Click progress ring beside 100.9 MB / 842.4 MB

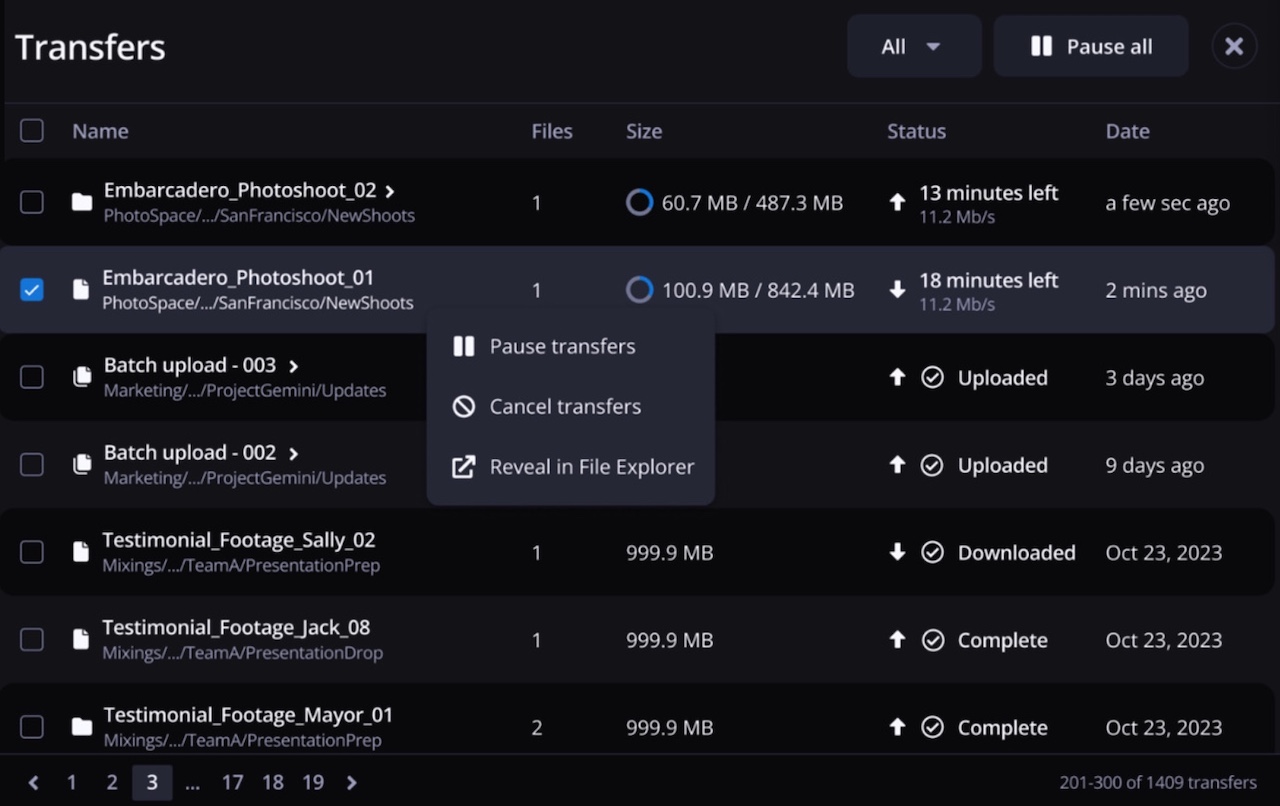click(639, 290)
